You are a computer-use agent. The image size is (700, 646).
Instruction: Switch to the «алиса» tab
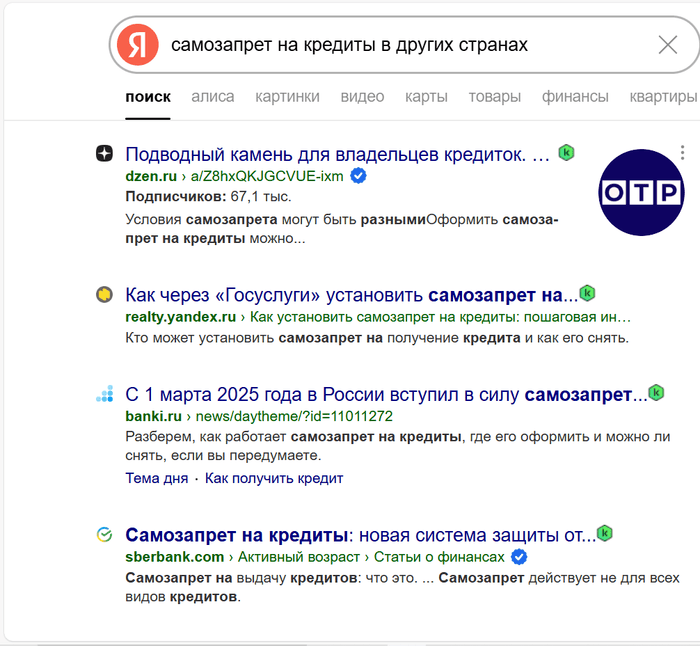pos(213,97)
